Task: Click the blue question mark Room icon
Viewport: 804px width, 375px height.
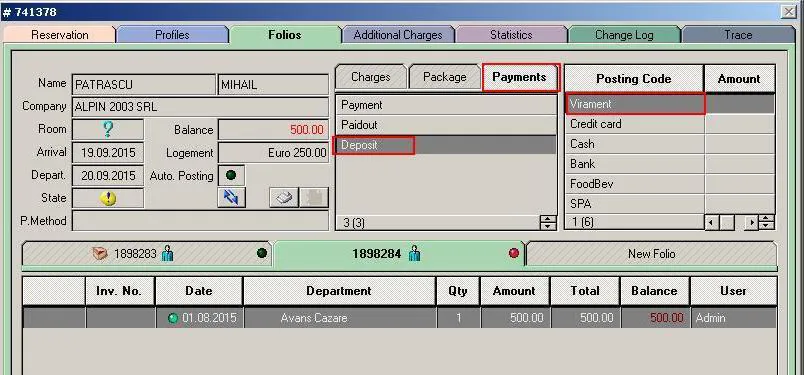Action: coord(108,129)
